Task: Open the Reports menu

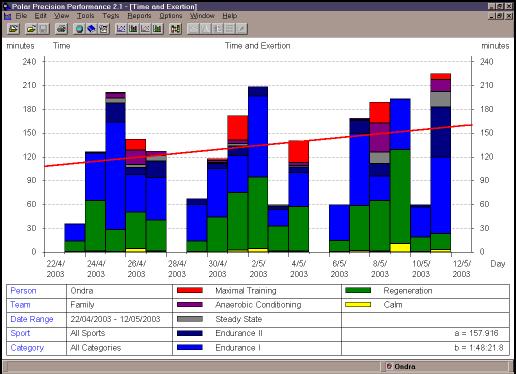Action: [139, 16]
